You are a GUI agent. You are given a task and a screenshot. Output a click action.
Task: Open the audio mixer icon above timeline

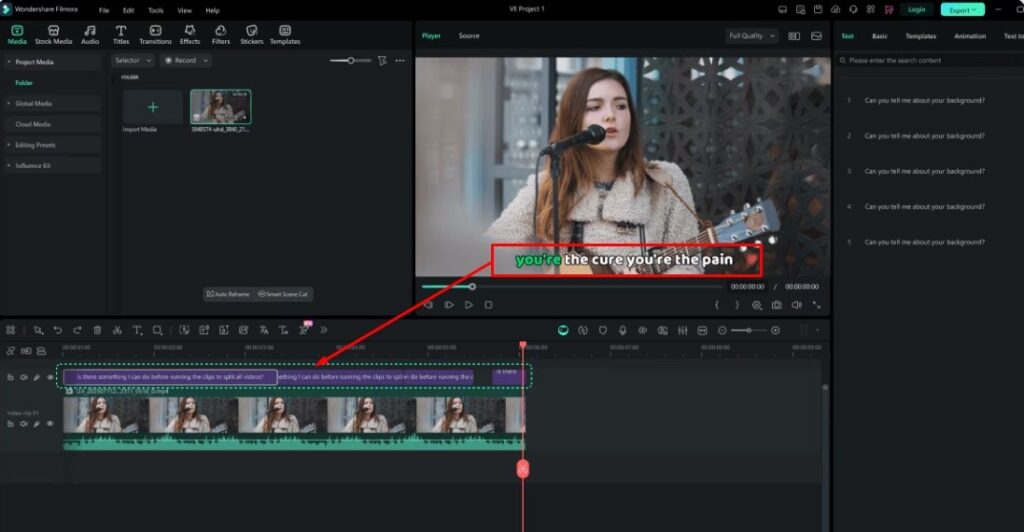pyautogui.click(x=682, y=330)
